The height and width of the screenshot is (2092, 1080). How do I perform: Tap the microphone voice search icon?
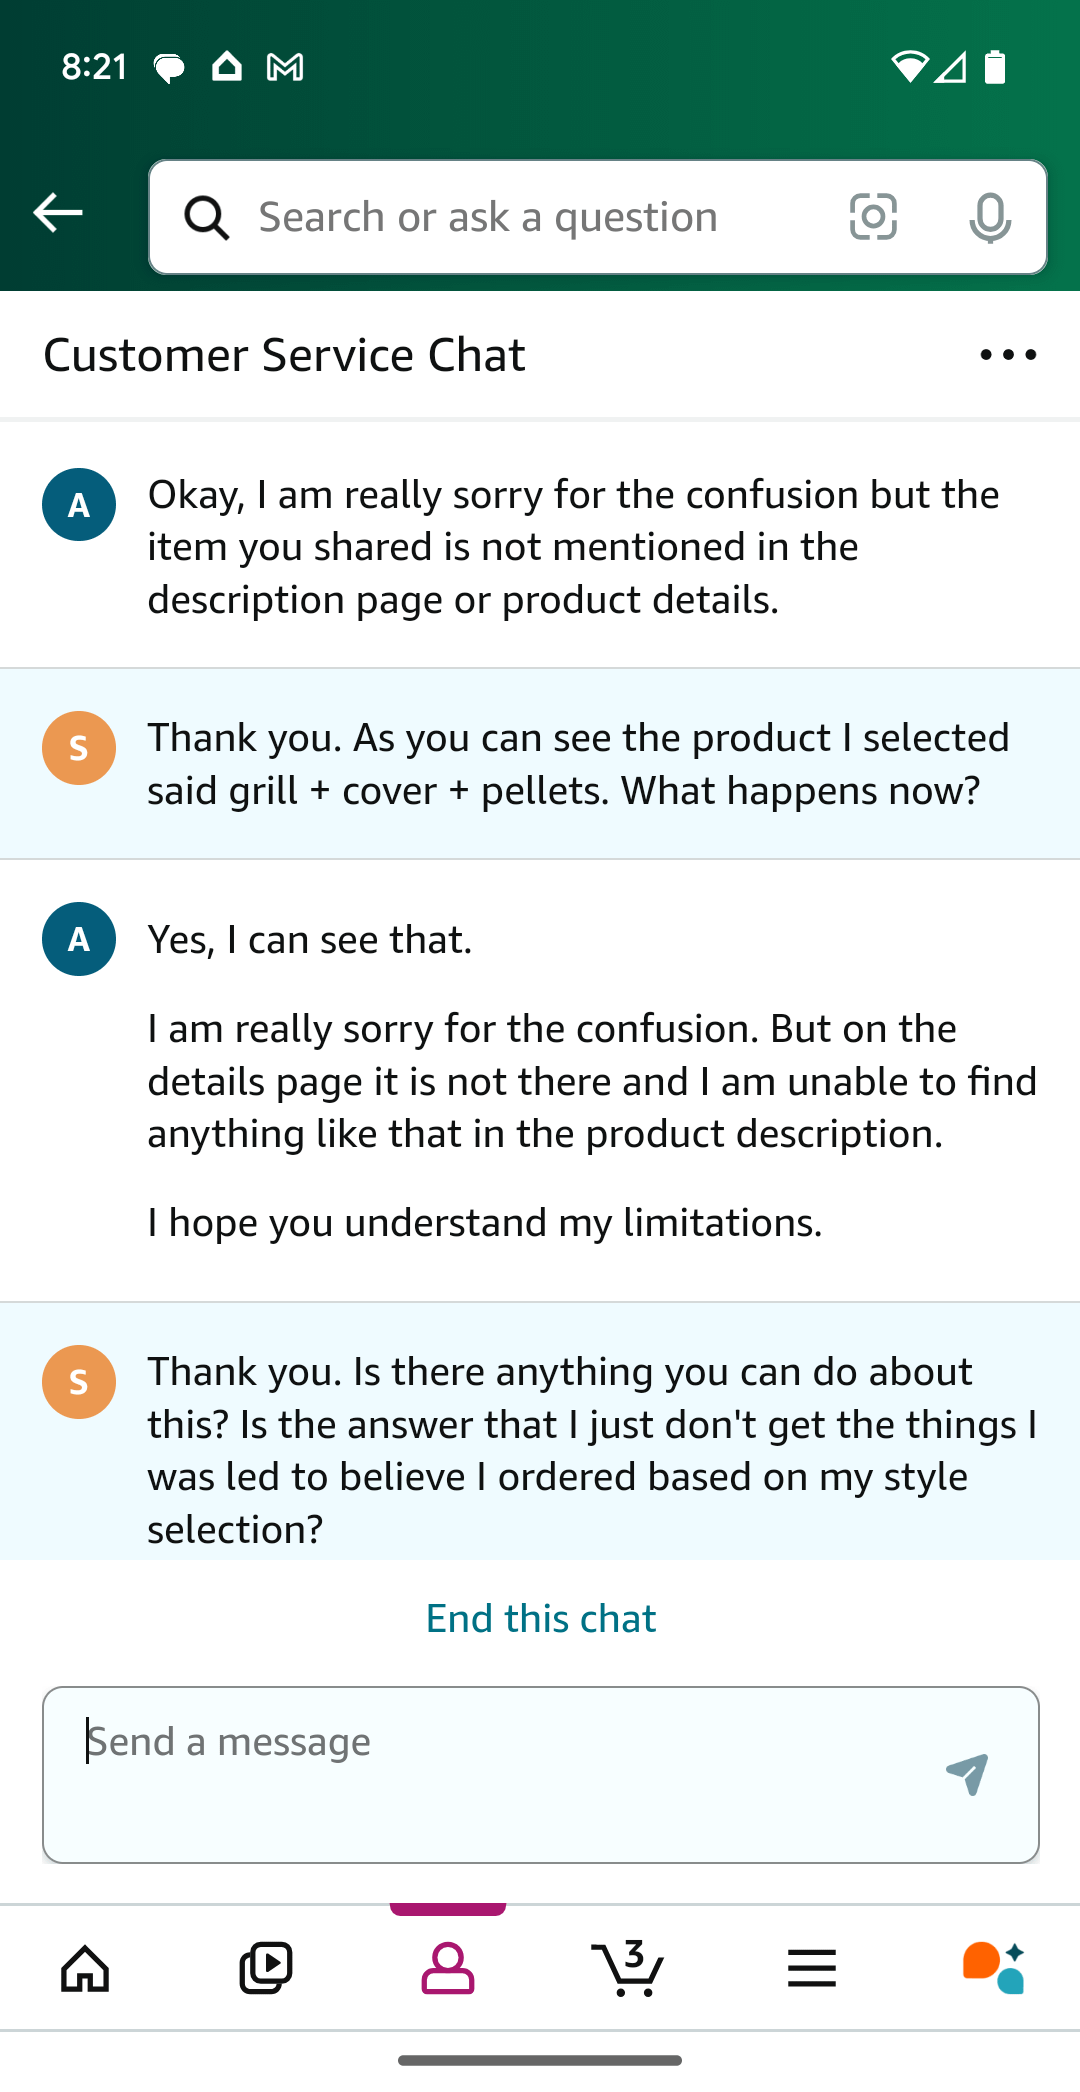990,217
